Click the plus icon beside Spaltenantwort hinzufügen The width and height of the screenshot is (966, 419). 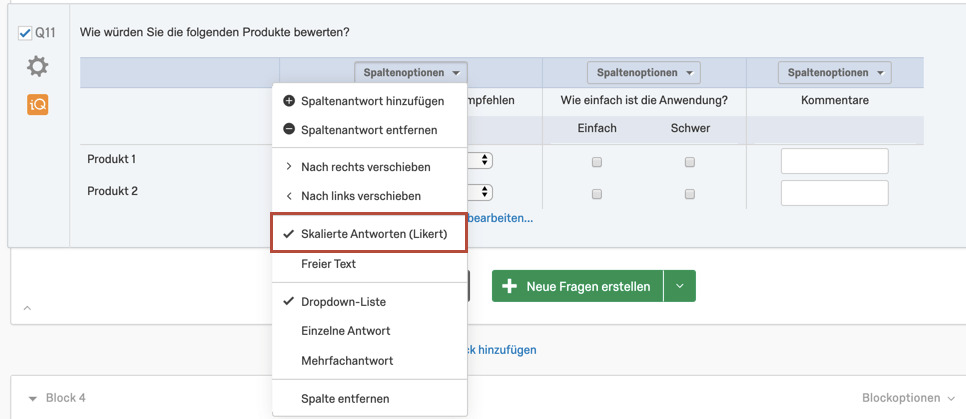point(288,101)
